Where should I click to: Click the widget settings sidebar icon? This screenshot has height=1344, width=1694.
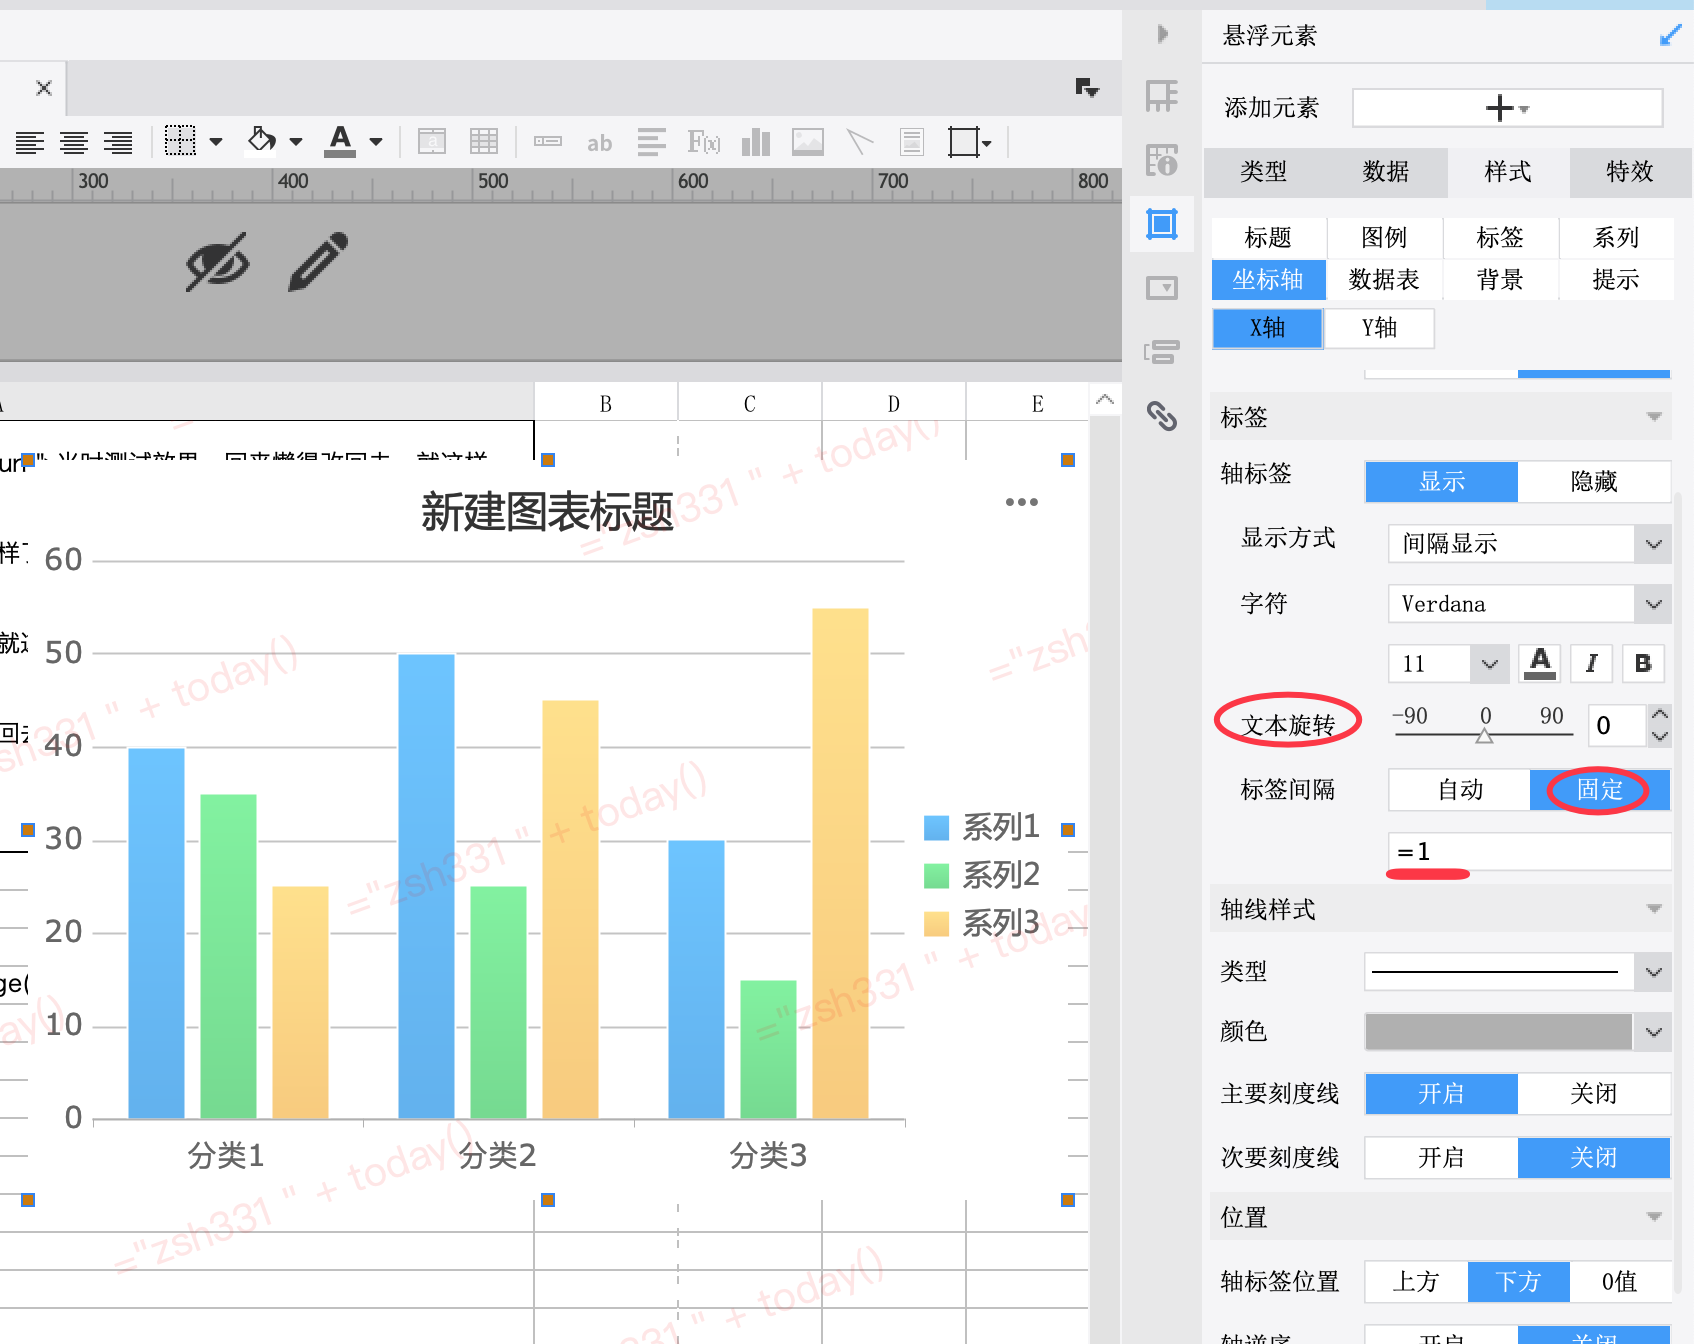pos(1162,288)
